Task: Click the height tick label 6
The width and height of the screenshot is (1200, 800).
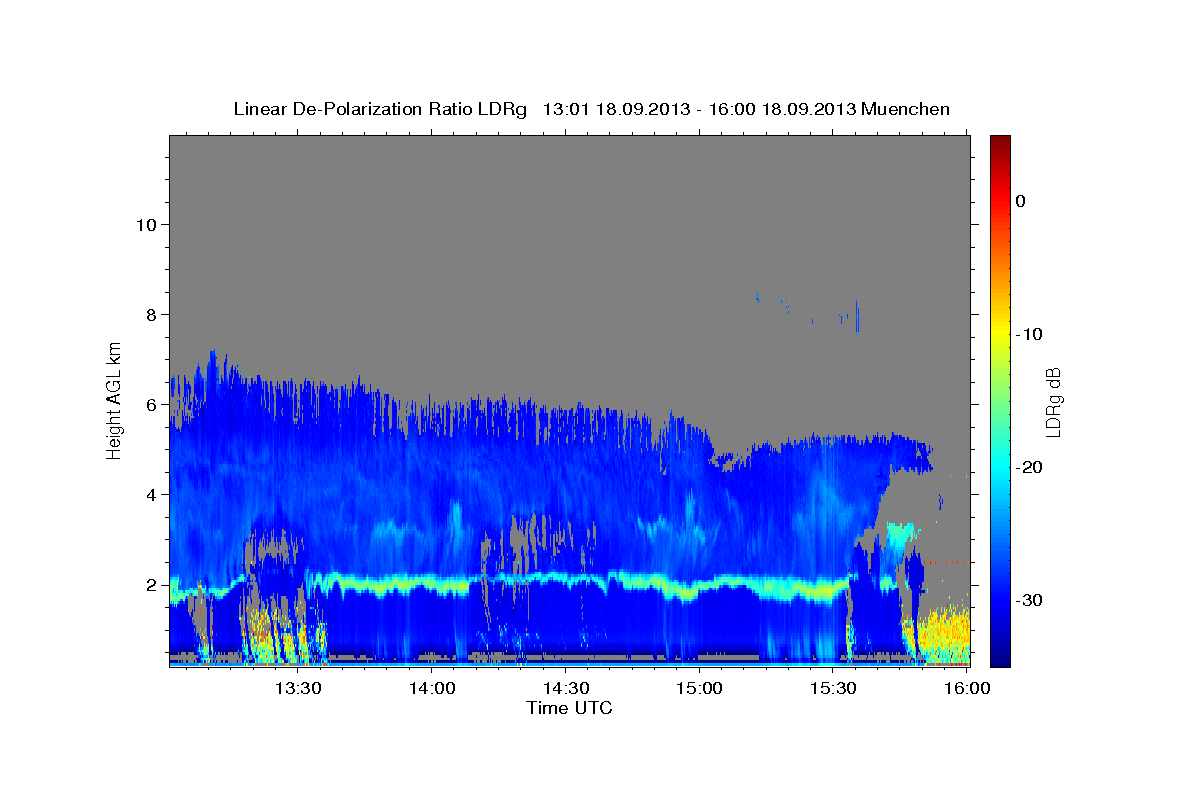Action: coord(150,404)
